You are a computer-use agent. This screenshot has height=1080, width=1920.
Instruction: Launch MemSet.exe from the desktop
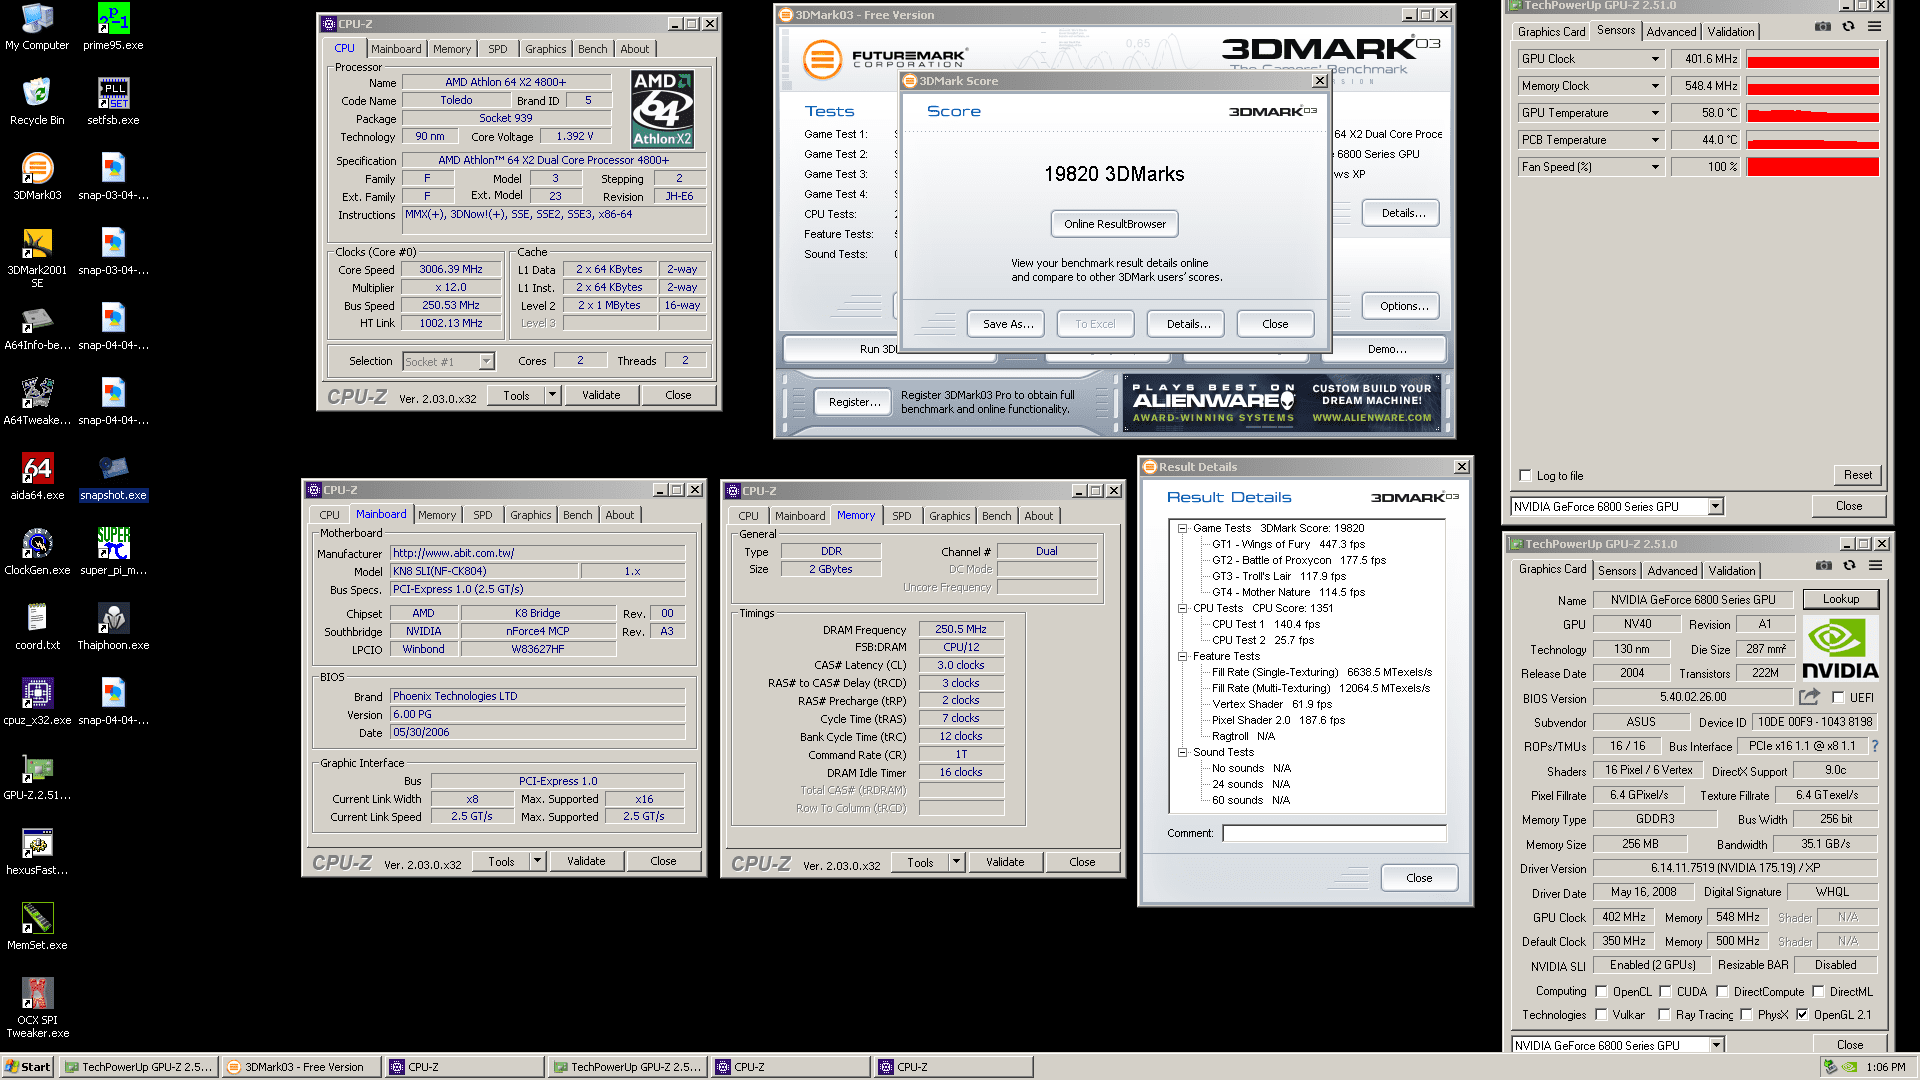pyautogui.click(x=37, y=926)
